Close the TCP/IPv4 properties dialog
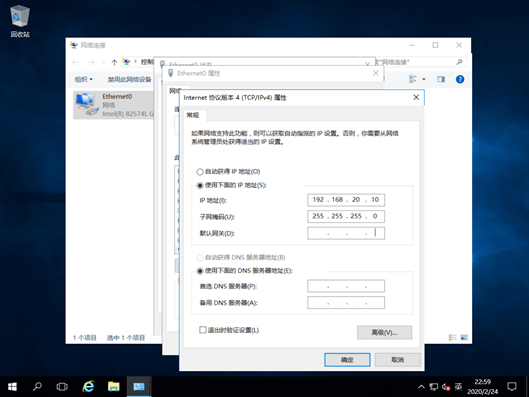This screenshot has width=529, height=397. pos(416,97)
